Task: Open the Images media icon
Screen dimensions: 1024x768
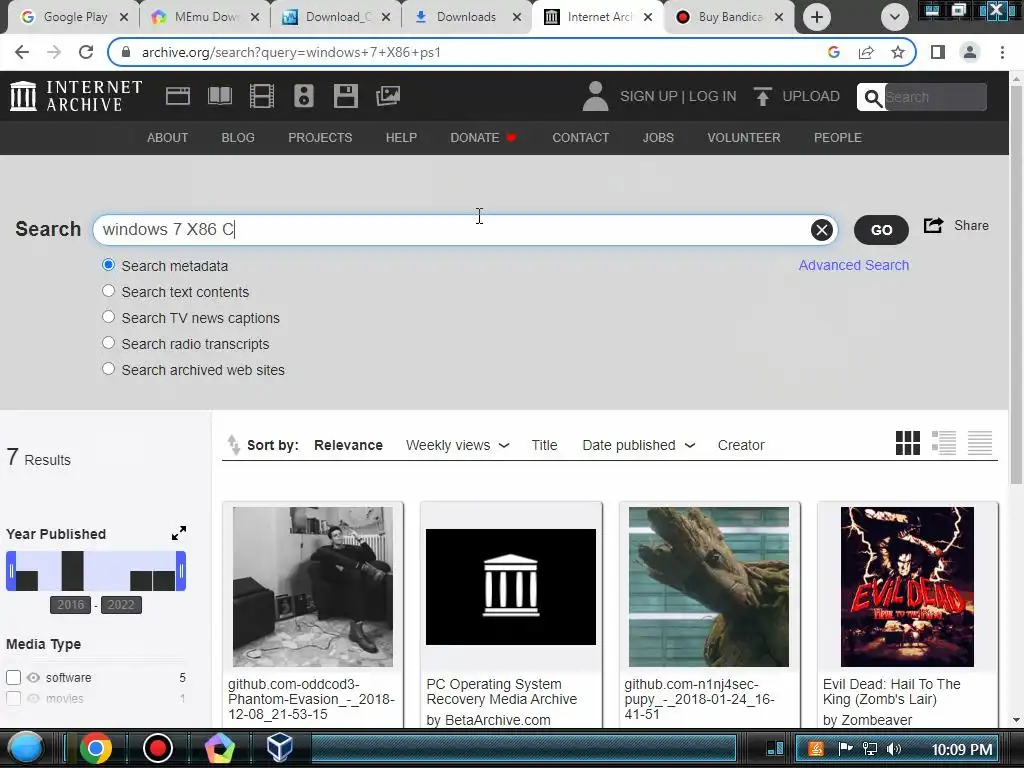Action: 388,96
